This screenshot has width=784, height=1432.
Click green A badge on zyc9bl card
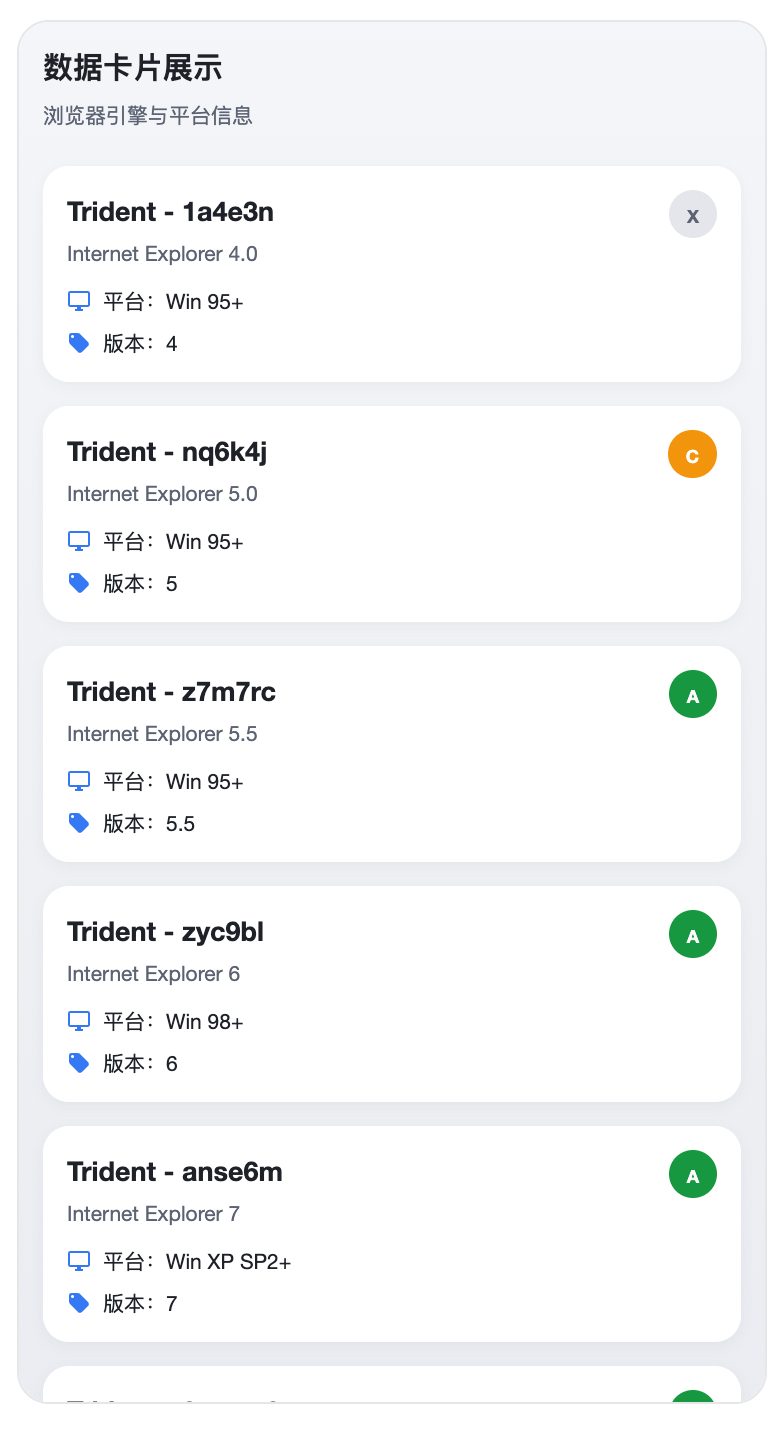pyautogui.click(x=692, y=934)
